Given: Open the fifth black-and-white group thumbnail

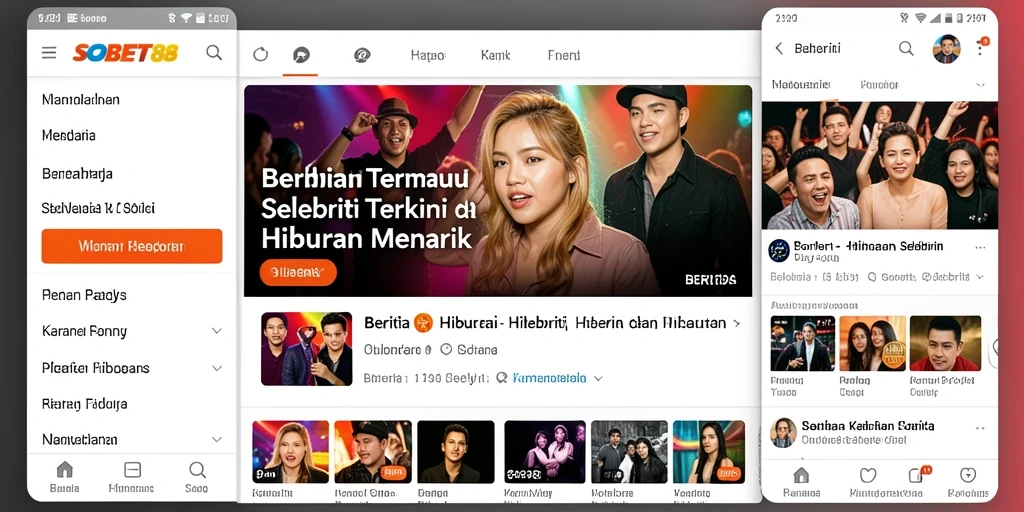Looking at the screenshot, I should coord(629,452).
